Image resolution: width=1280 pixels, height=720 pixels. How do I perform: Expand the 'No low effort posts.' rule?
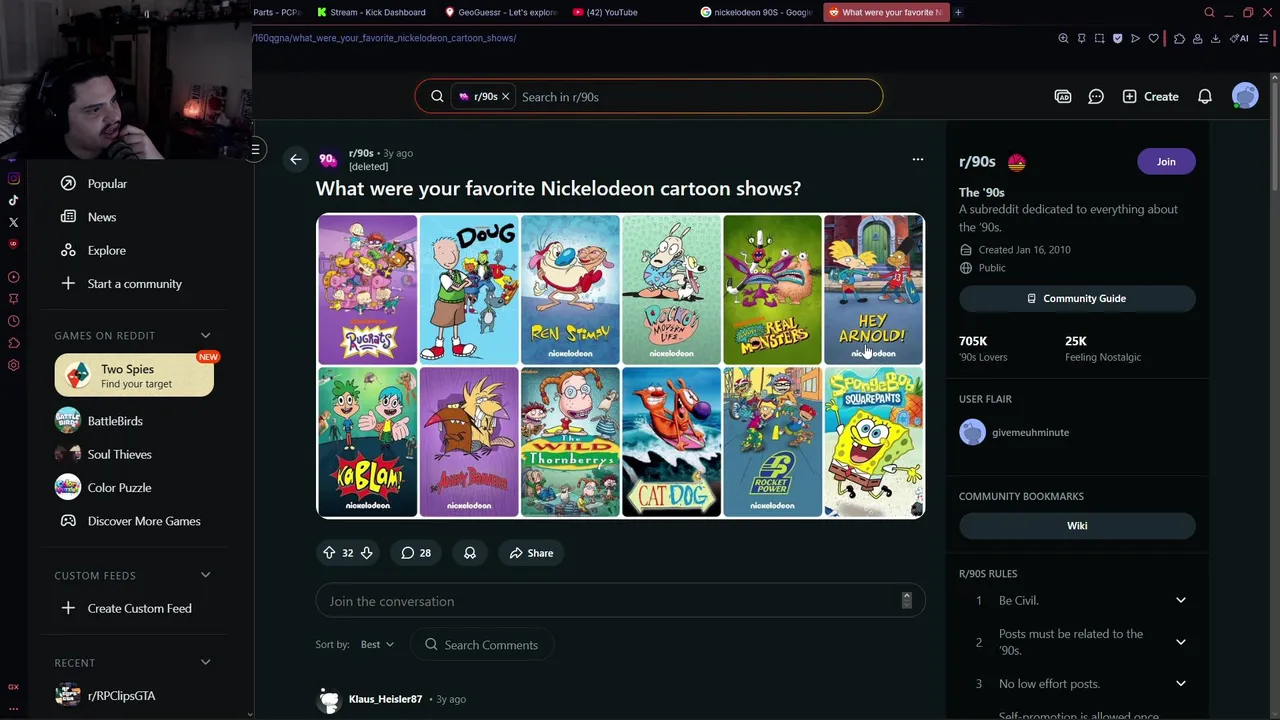[x=1180, y=684]
